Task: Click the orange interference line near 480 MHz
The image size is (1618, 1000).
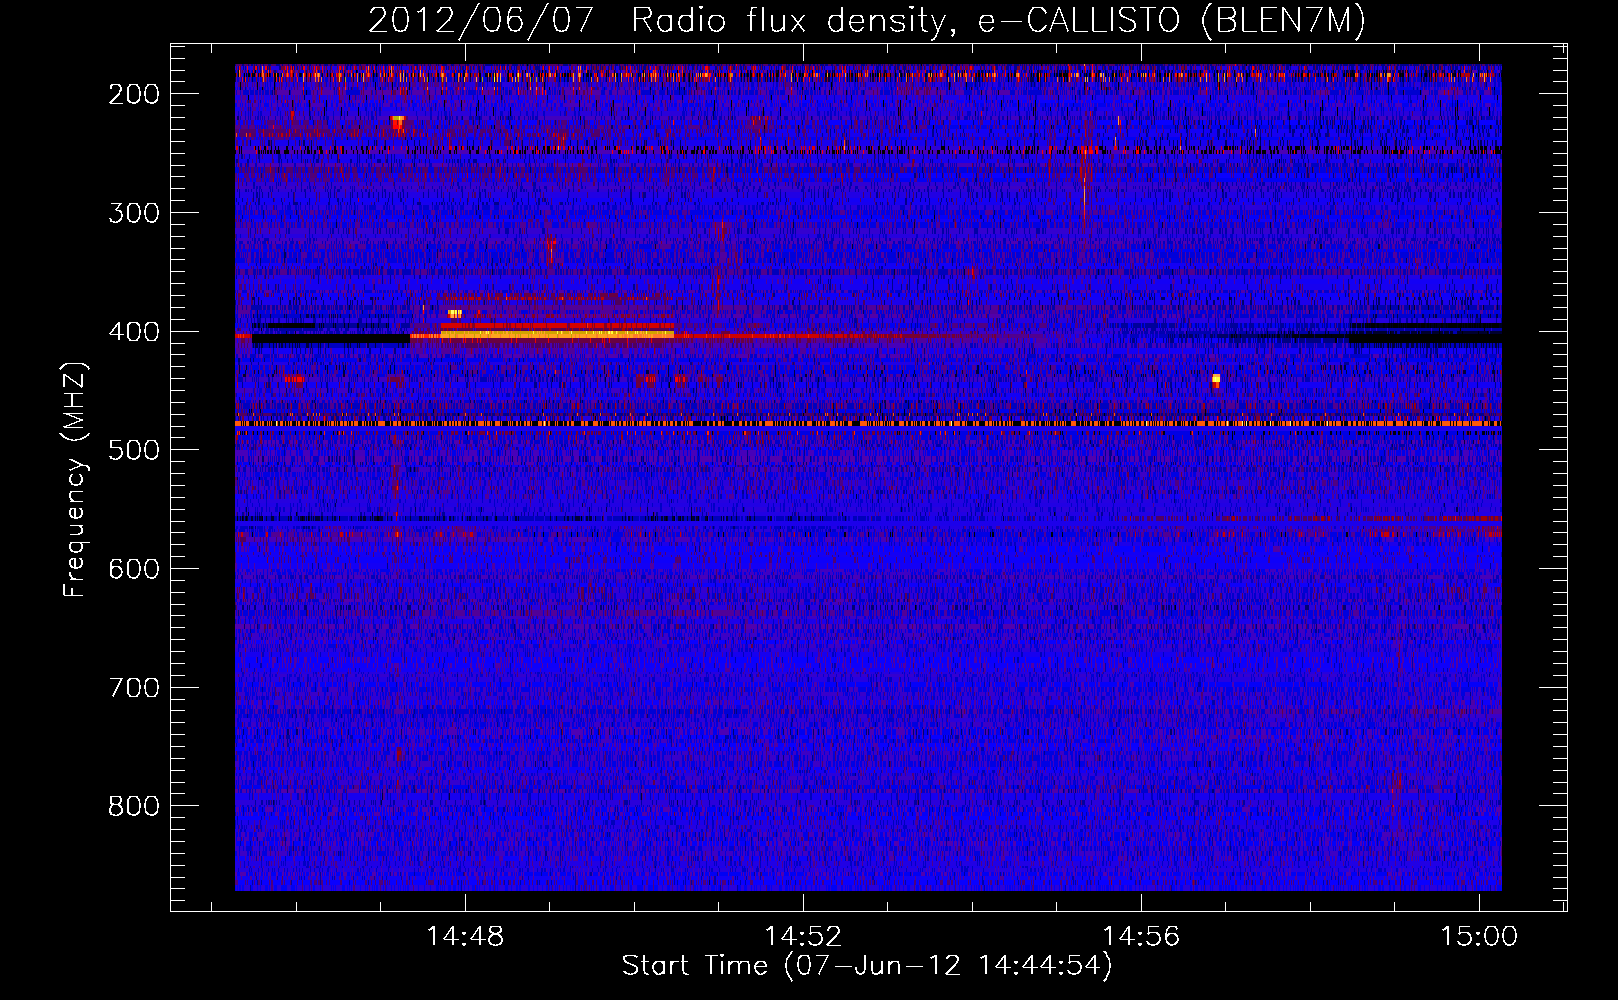Action: 868,424
